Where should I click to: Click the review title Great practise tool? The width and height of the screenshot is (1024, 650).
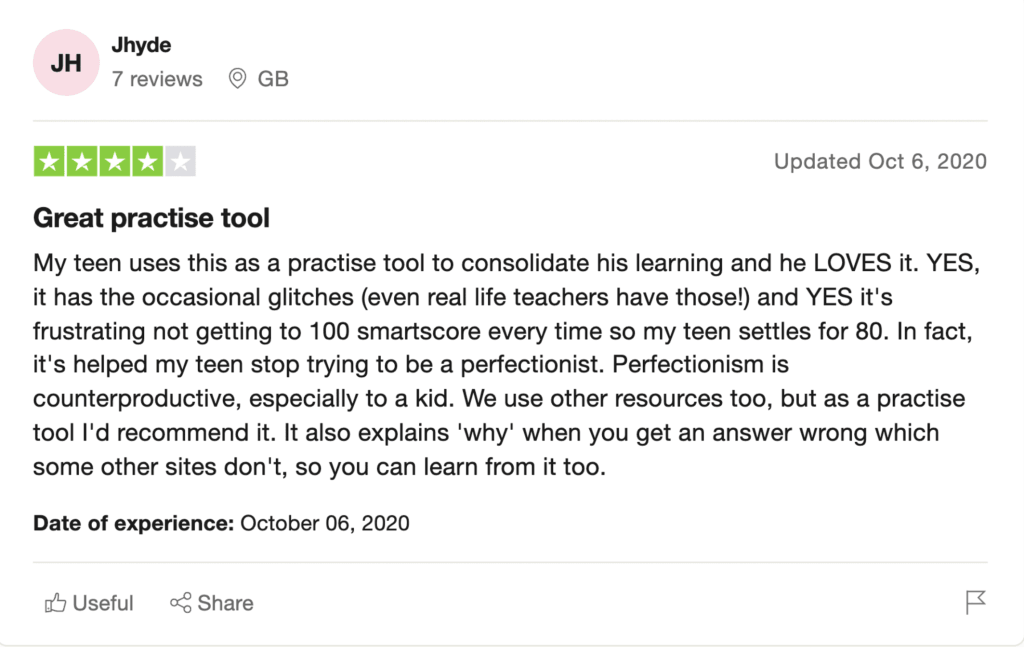click(x=151, y=217)
